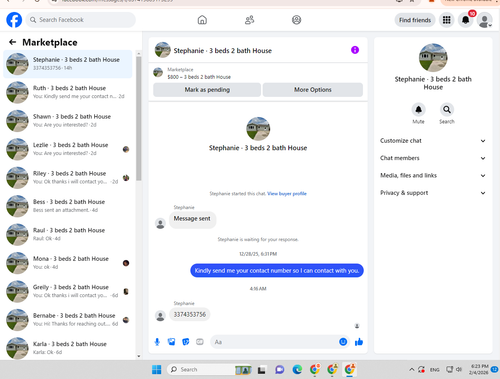
Task: Choose a GIF icon in composer
Action: point(200,342)
